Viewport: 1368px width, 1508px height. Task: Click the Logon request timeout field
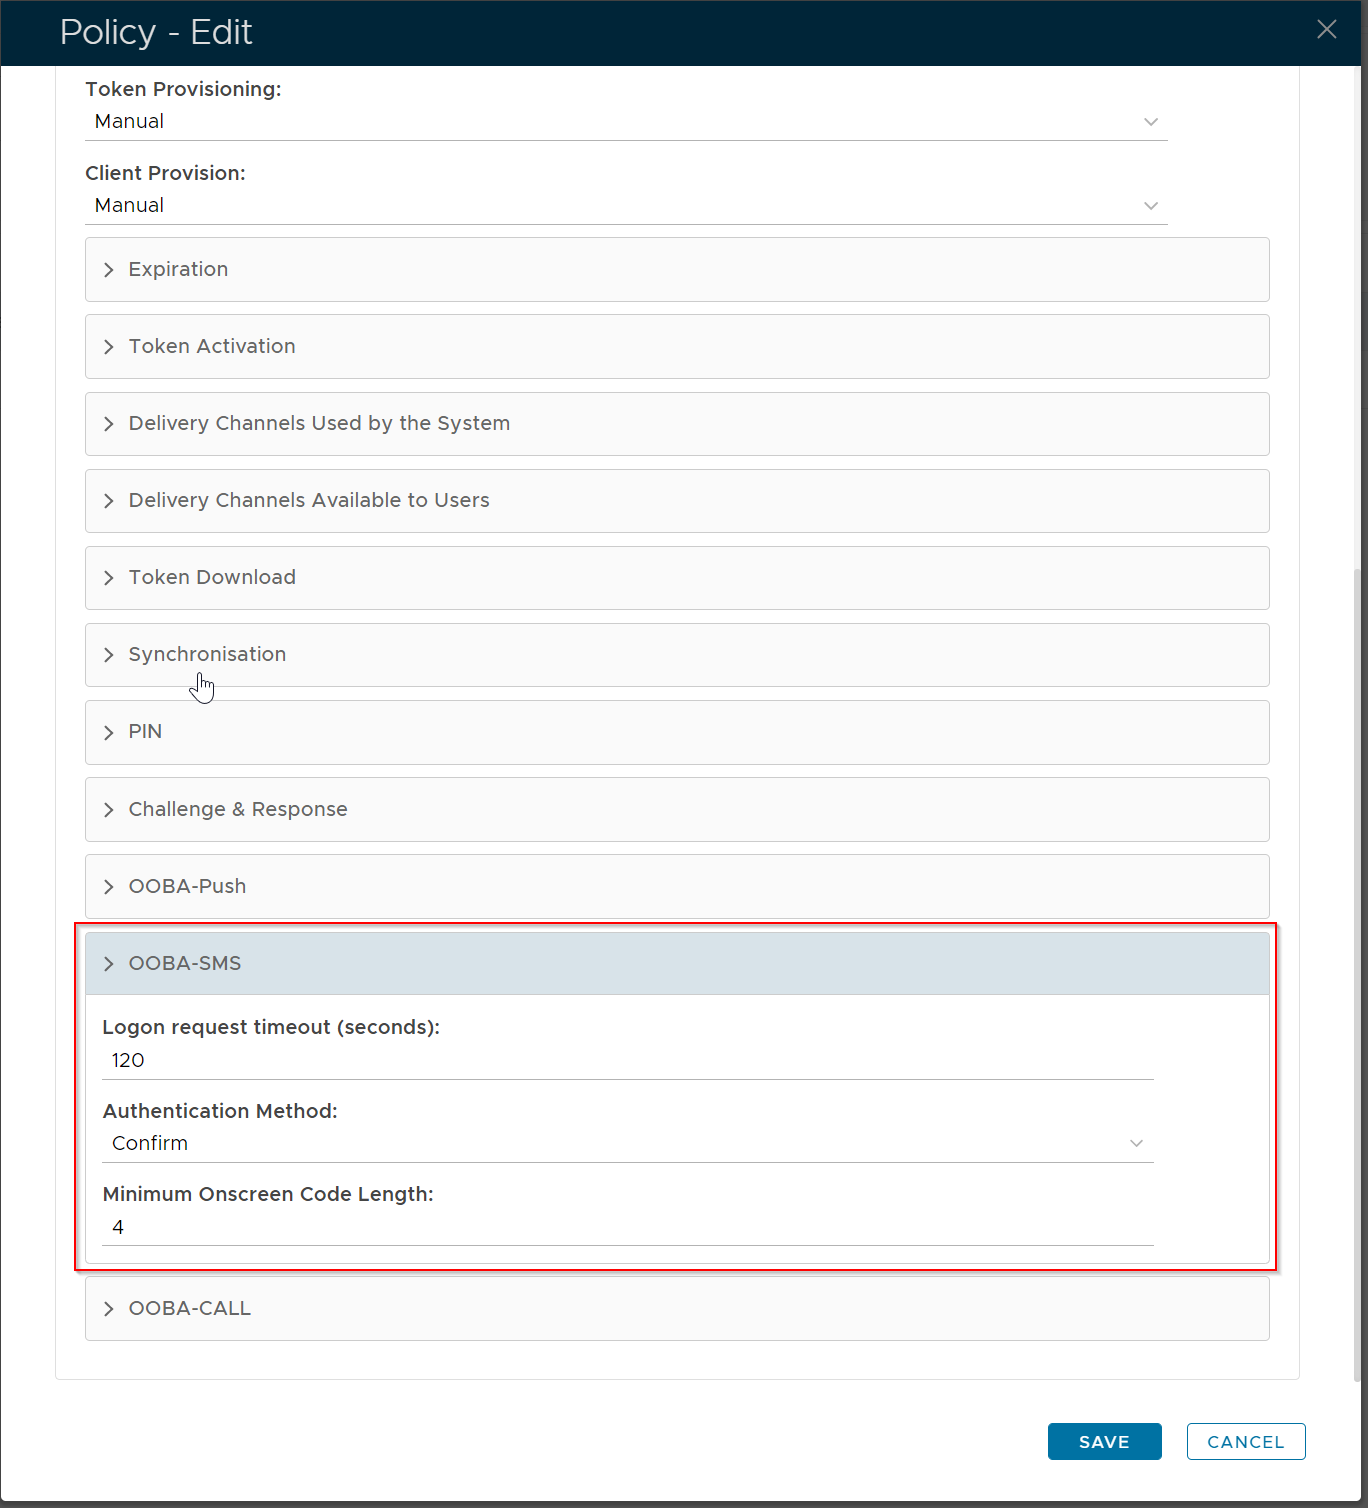click(627, 1061)
